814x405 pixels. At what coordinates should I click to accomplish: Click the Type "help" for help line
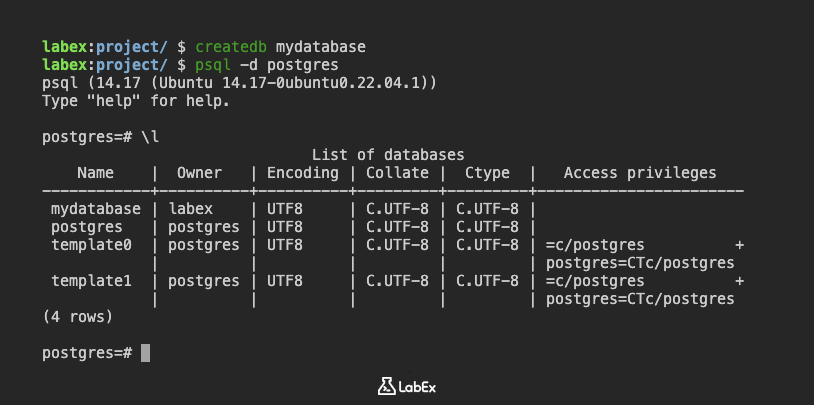(x=136, y=100)
